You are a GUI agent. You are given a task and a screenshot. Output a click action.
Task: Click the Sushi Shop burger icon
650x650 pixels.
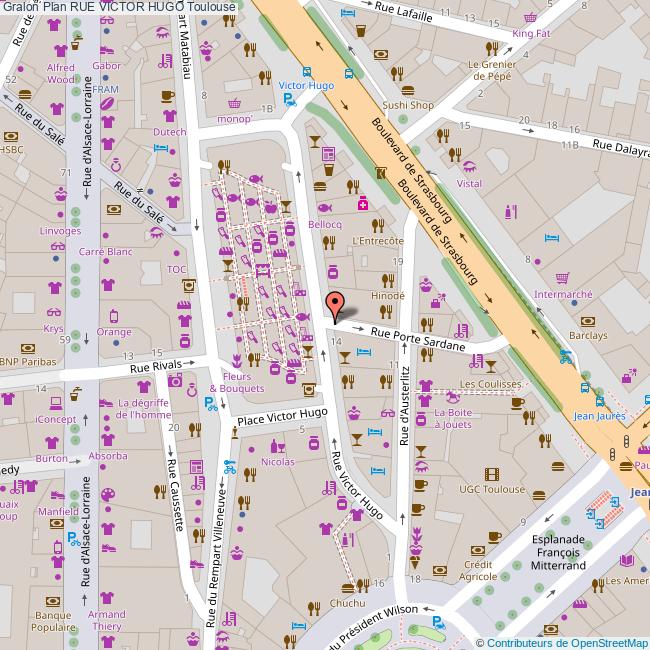(x=408, y=90)
